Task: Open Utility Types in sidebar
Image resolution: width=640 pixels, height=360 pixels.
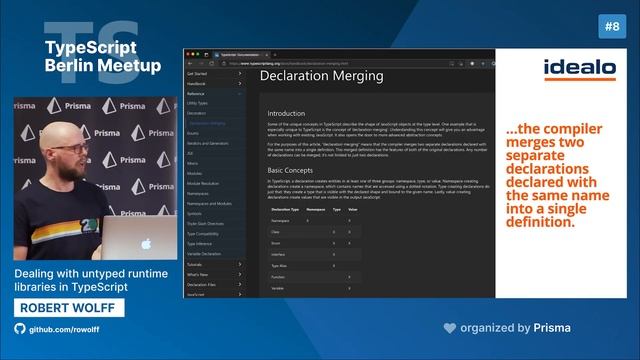Action: tap(198, 103)
